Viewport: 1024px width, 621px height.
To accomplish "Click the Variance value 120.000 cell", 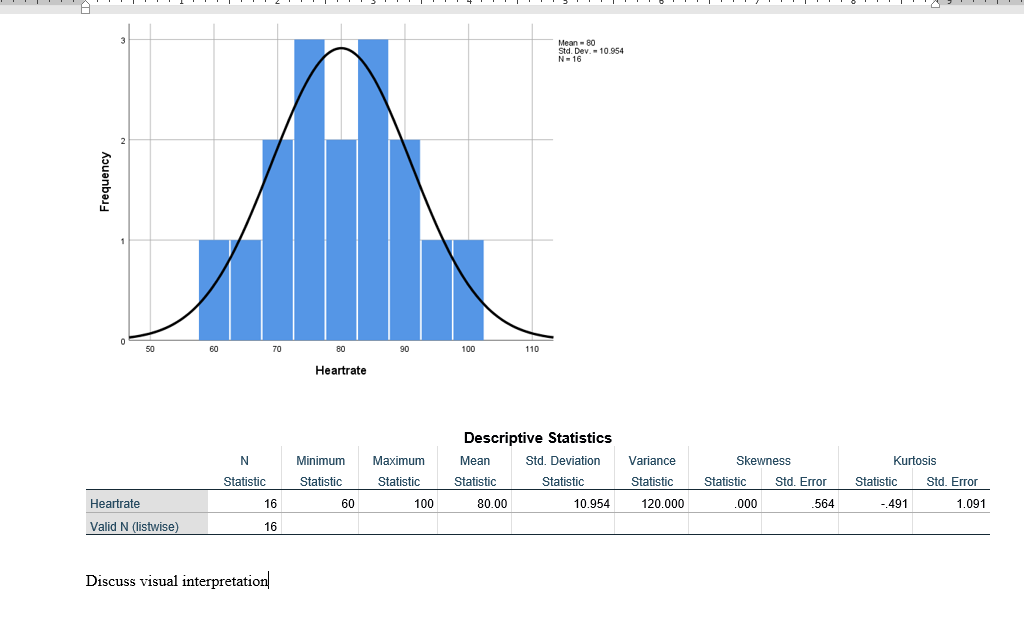I will (663, 504).
